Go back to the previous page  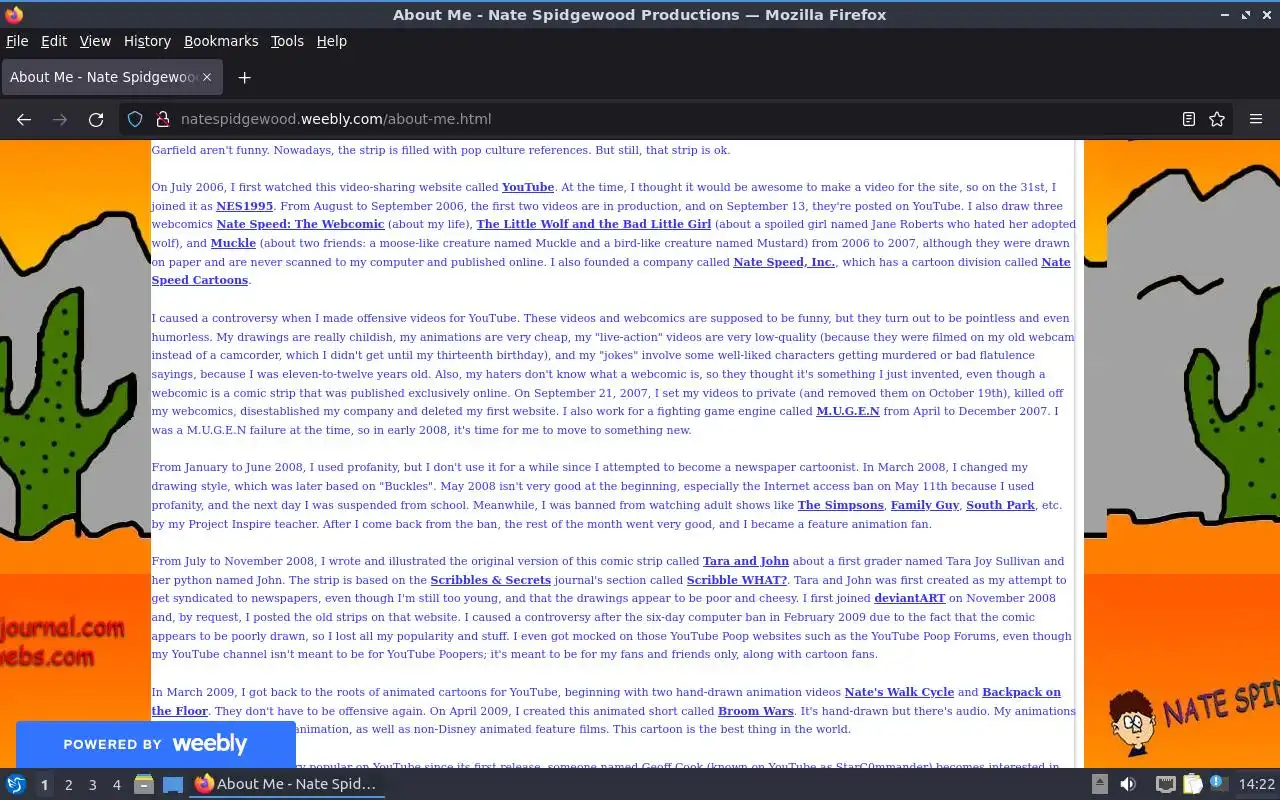pos(24,119)
